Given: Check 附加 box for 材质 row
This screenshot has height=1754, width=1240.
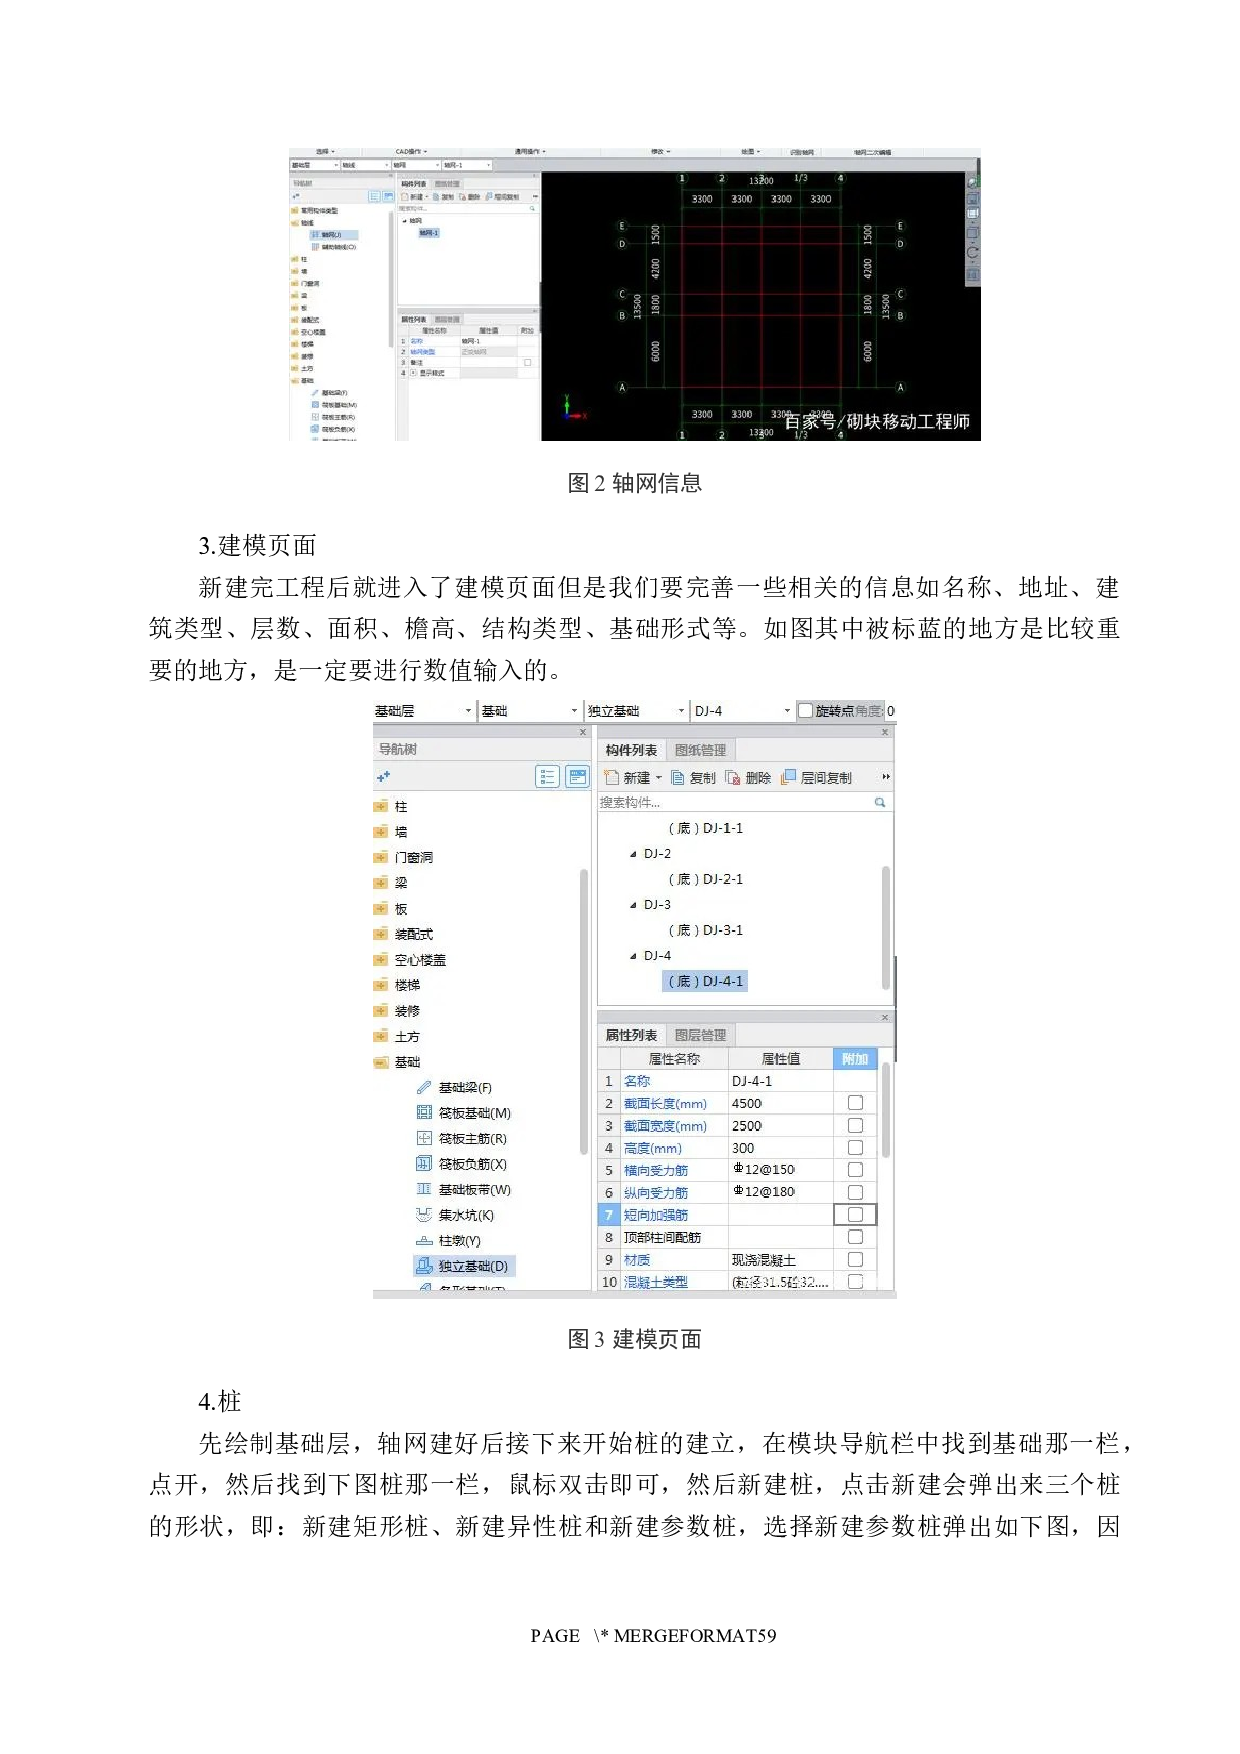Looking at the screenshot, I should click(855, 1259).
